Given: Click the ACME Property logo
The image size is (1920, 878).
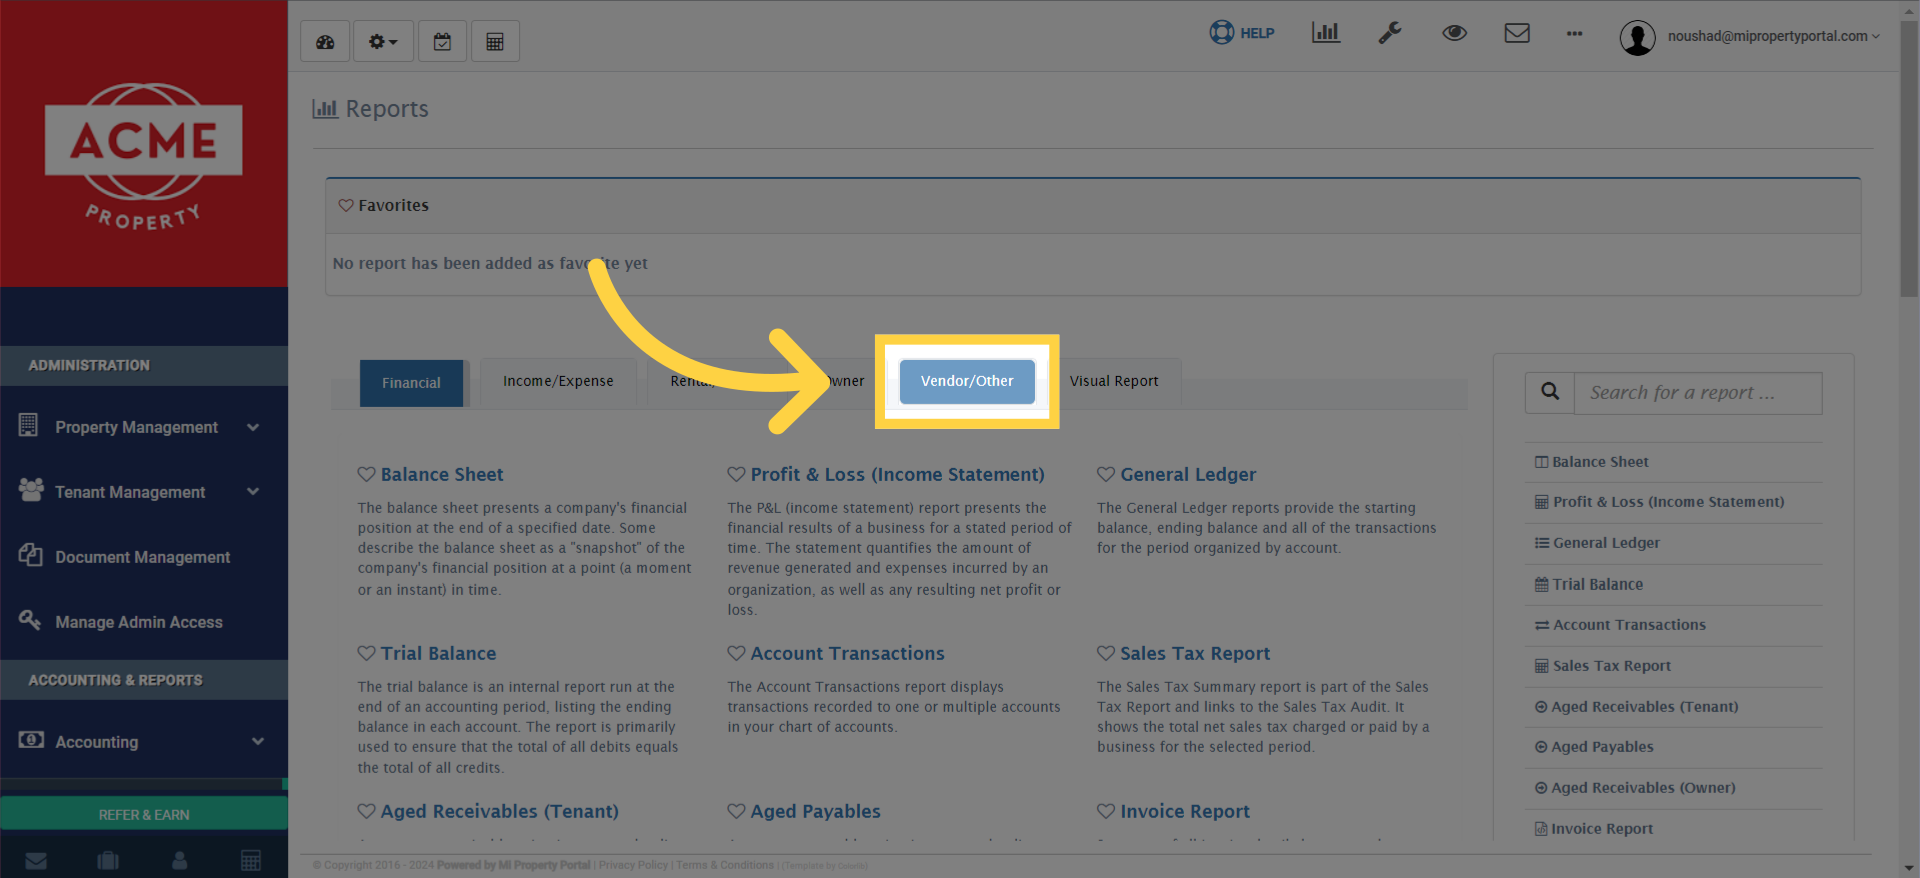Looking at the screenshot, I should 144,156.
